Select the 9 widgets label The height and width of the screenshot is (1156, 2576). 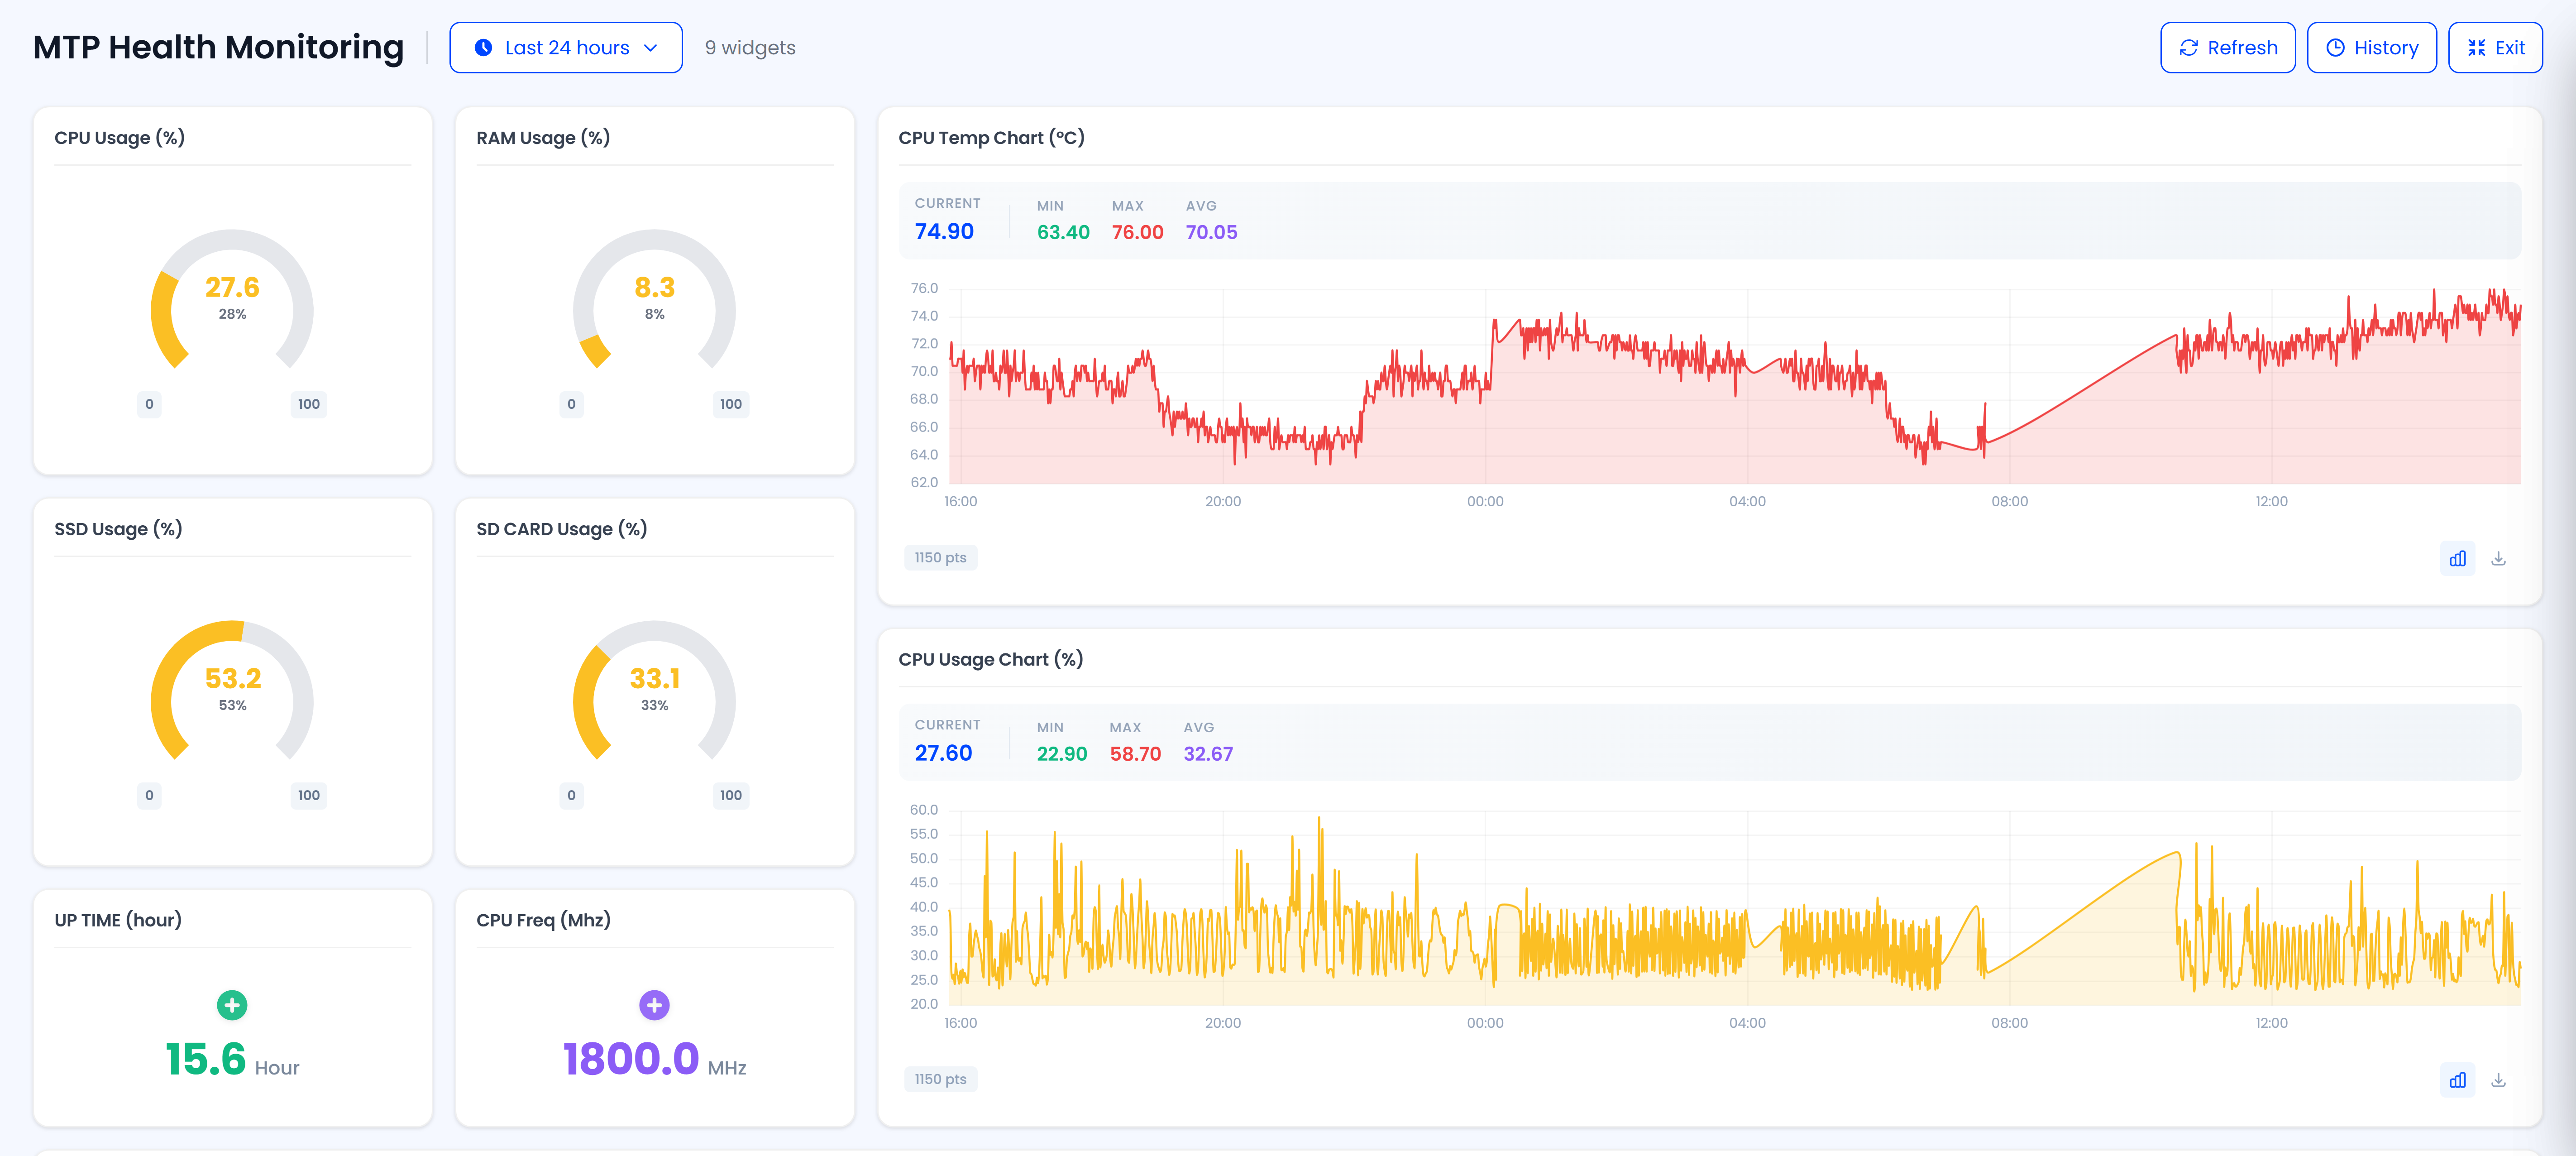749,47
